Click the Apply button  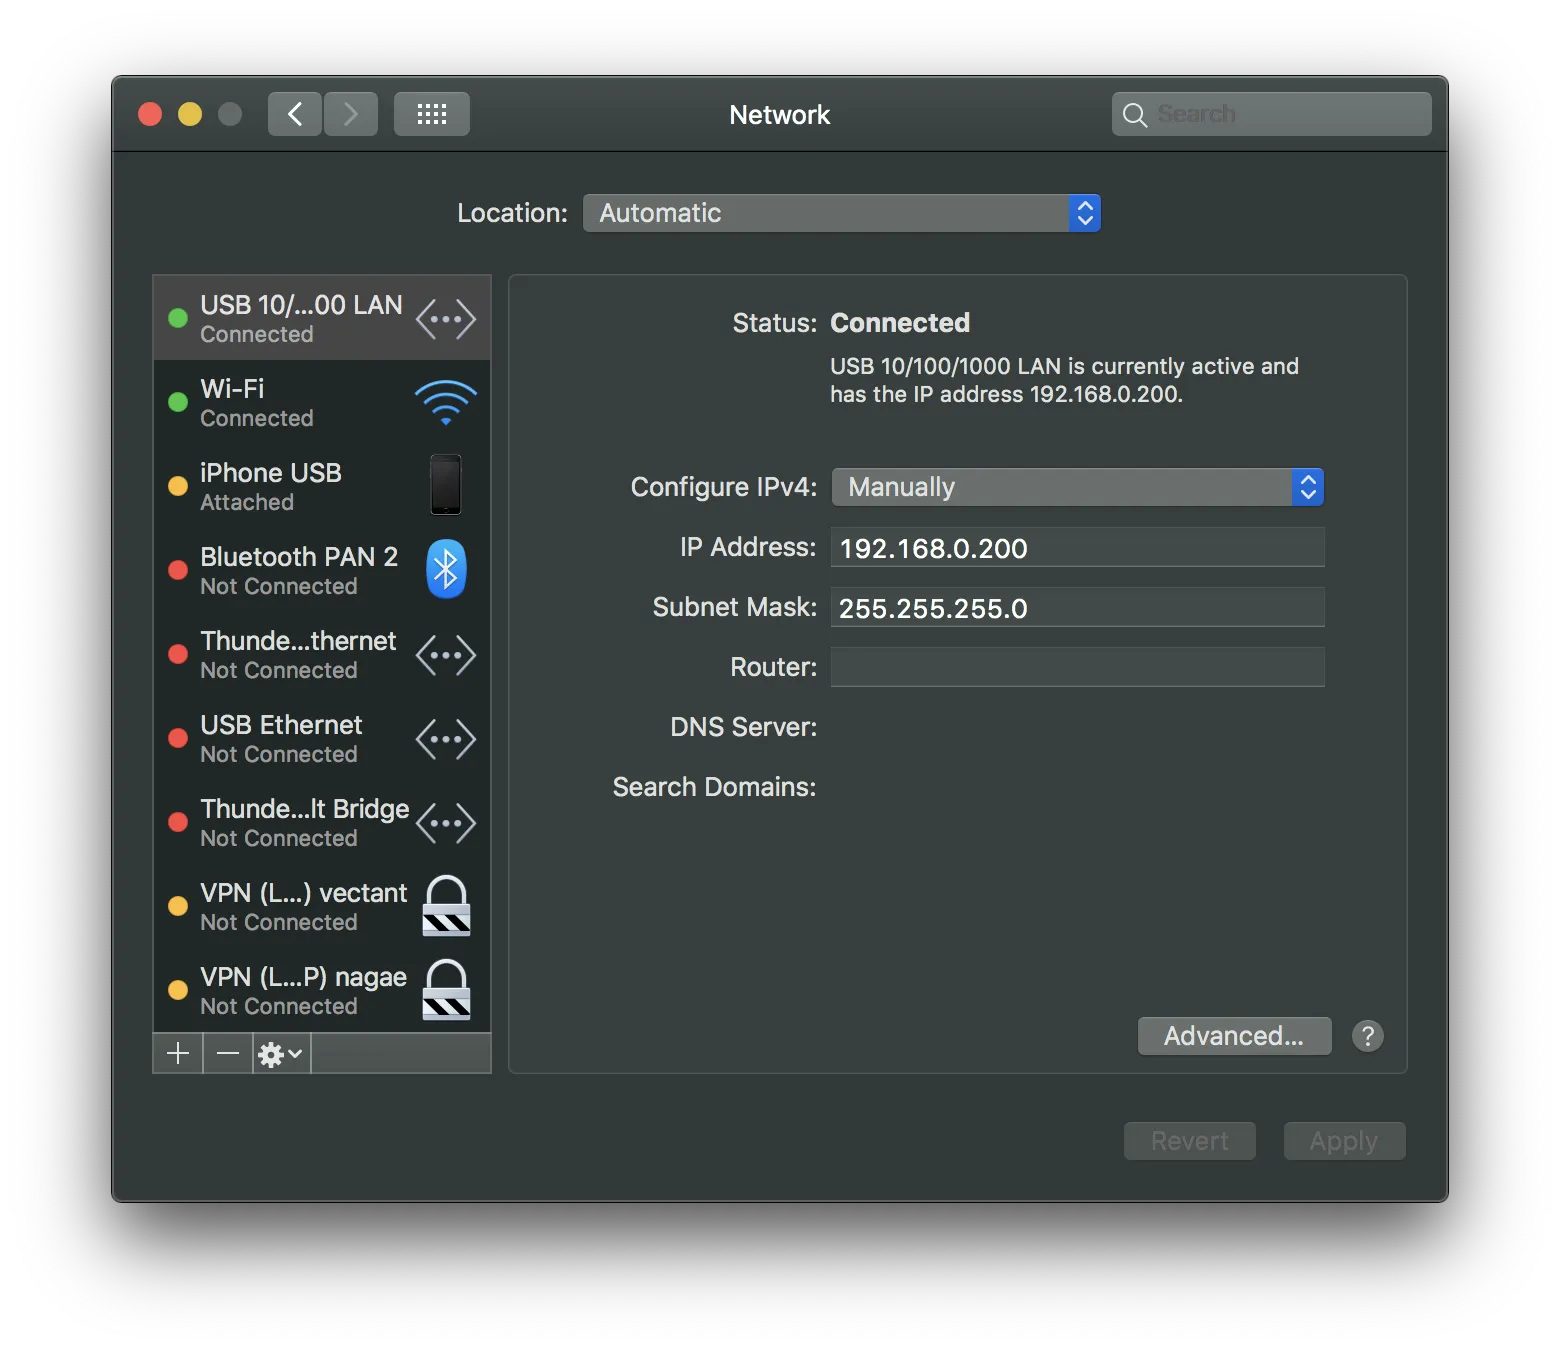pyautogui.click(x=1344, y=1141)
